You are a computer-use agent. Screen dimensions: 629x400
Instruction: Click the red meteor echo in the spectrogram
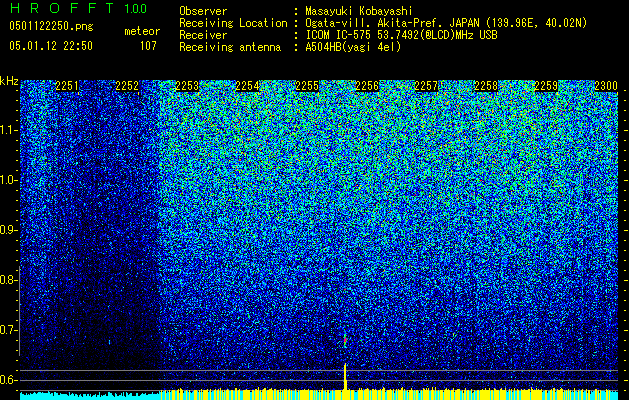click(345, 341)
